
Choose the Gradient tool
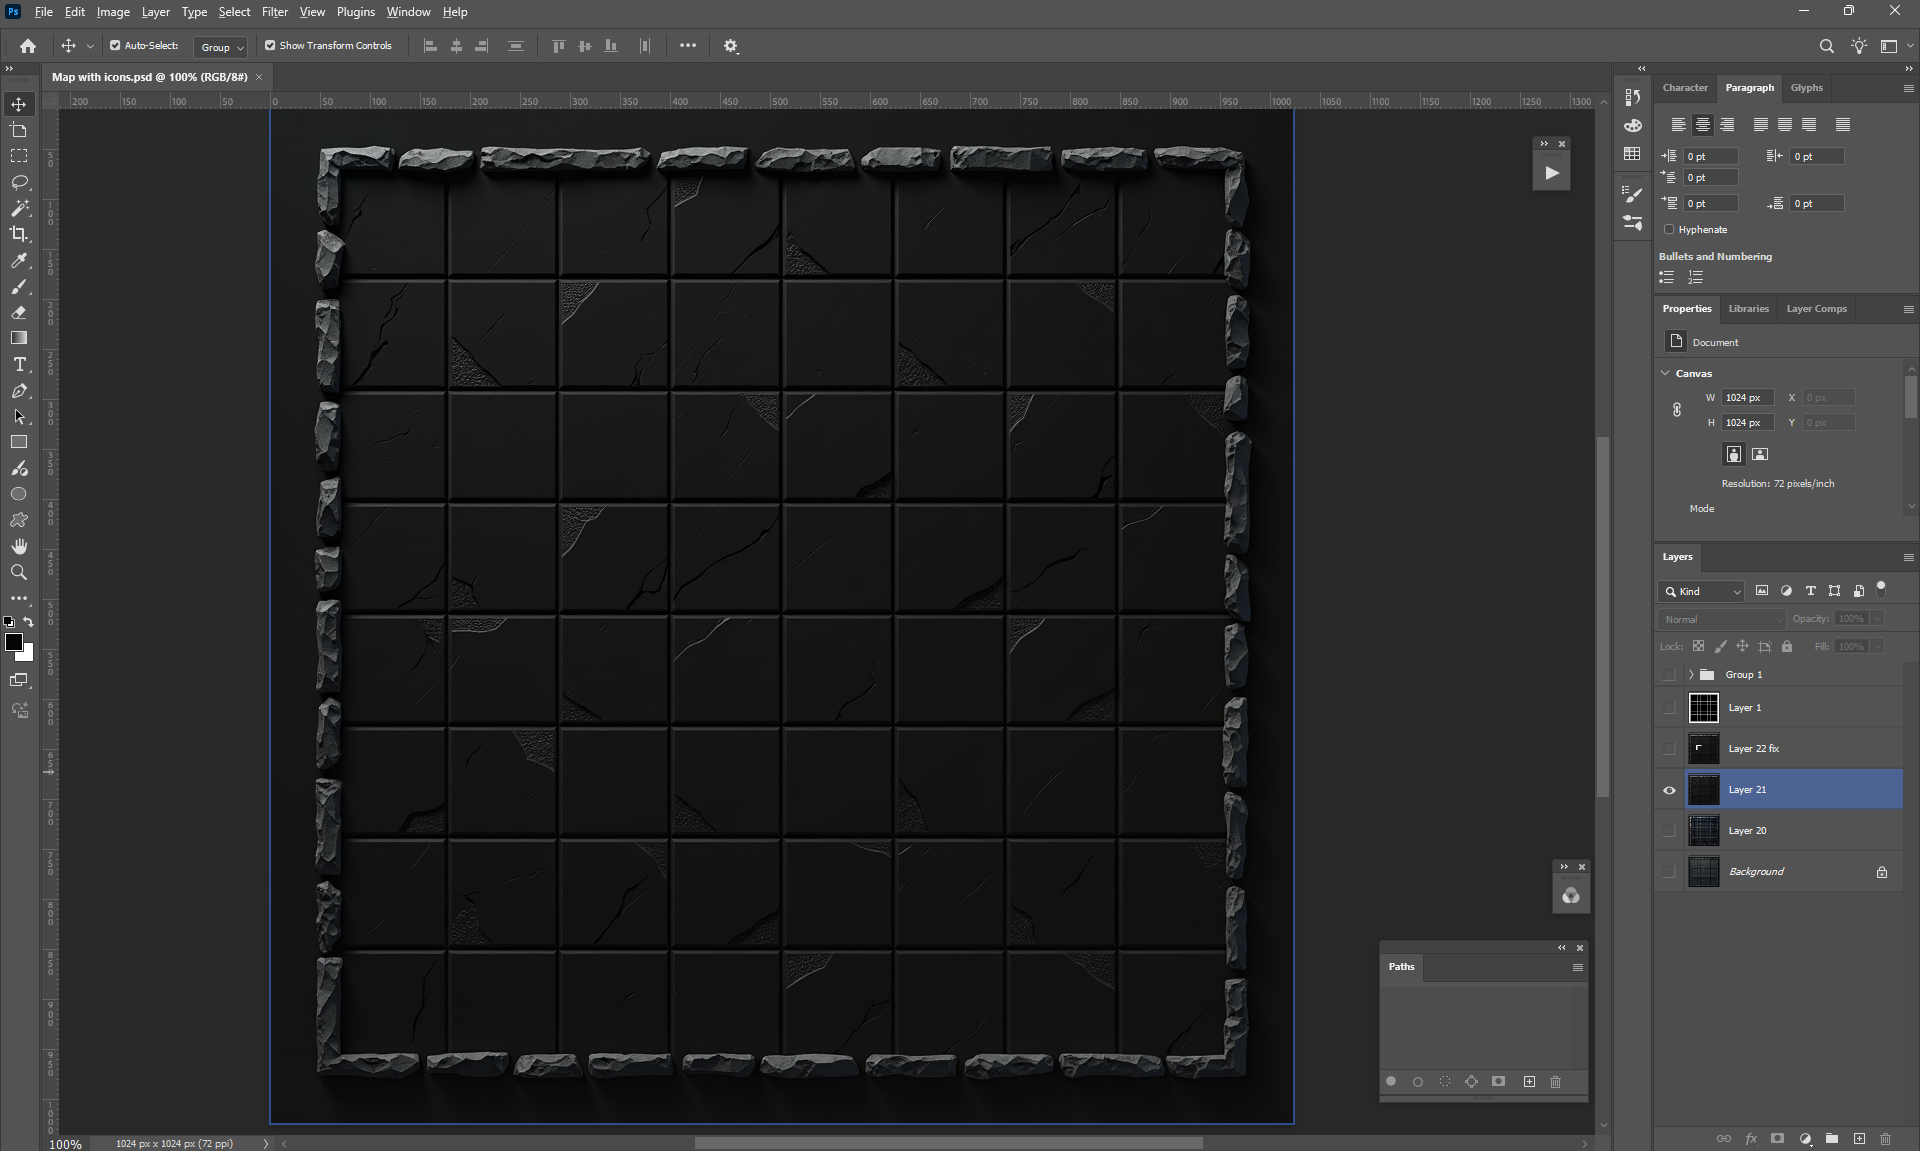pos(19,338)
